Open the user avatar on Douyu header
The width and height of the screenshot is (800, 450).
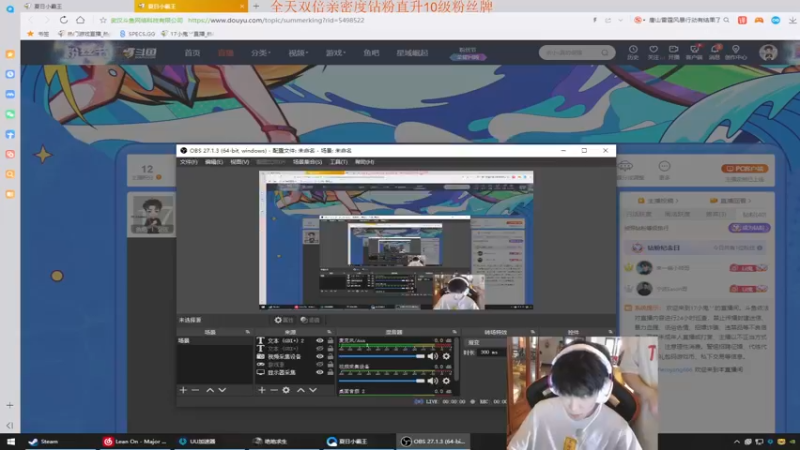point(768,52)
